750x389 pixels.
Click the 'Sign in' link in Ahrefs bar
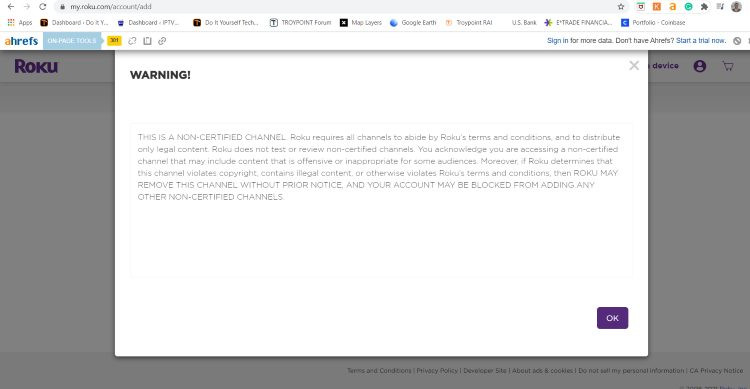point(558,41)
